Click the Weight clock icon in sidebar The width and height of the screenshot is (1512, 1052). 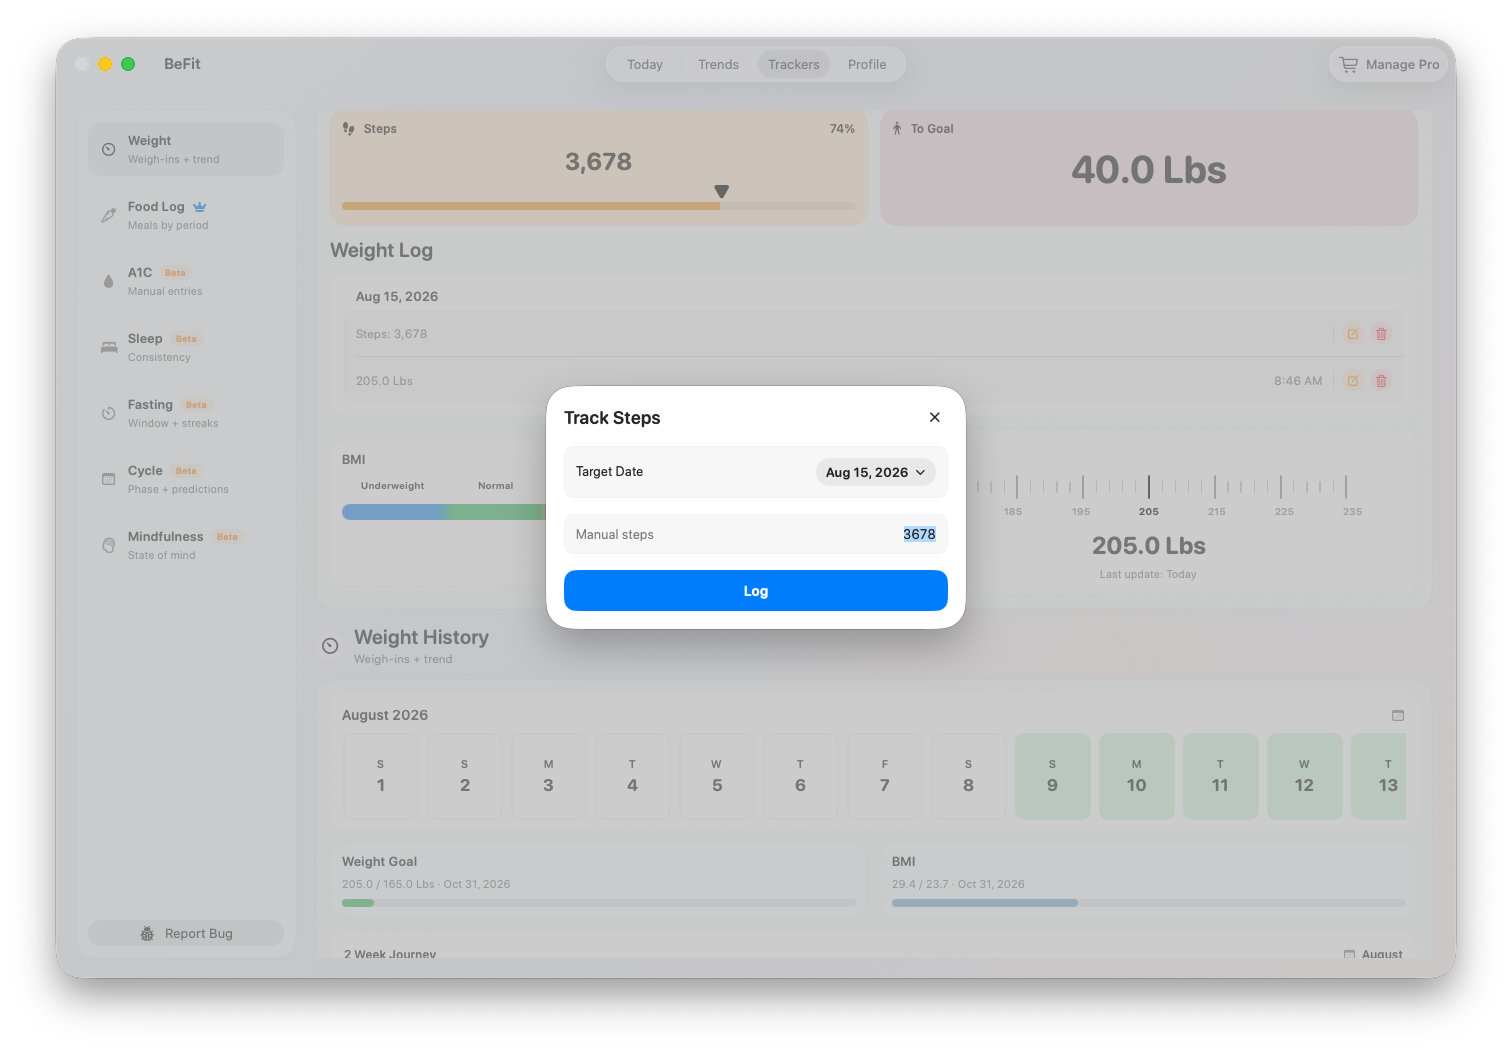[109, 149]
